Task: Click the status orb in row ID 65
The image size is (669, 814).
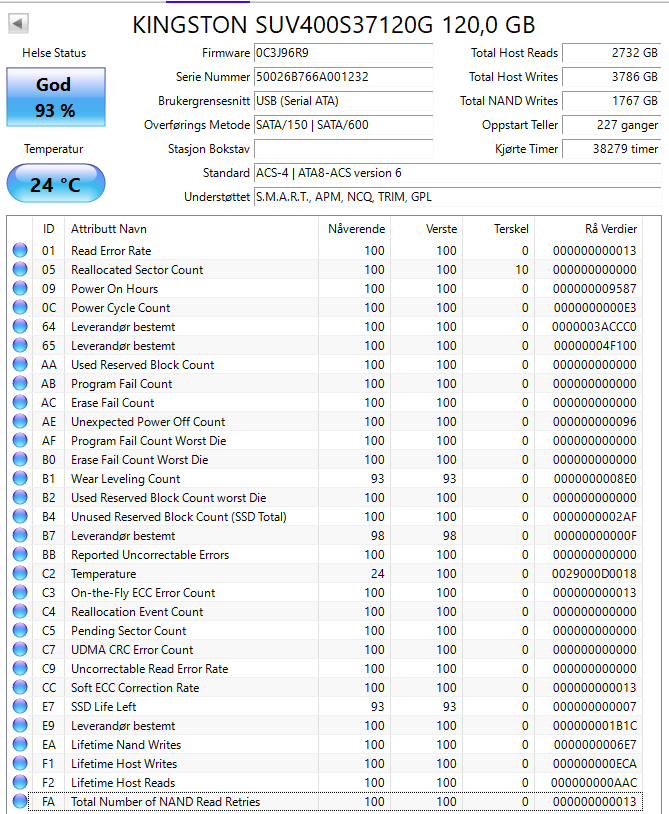Action: 20,345
